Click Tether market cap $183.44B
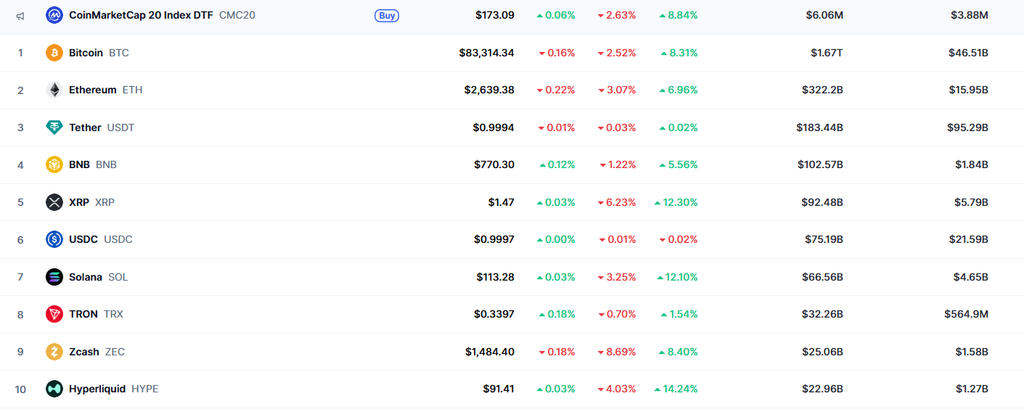 click(820, 127)
